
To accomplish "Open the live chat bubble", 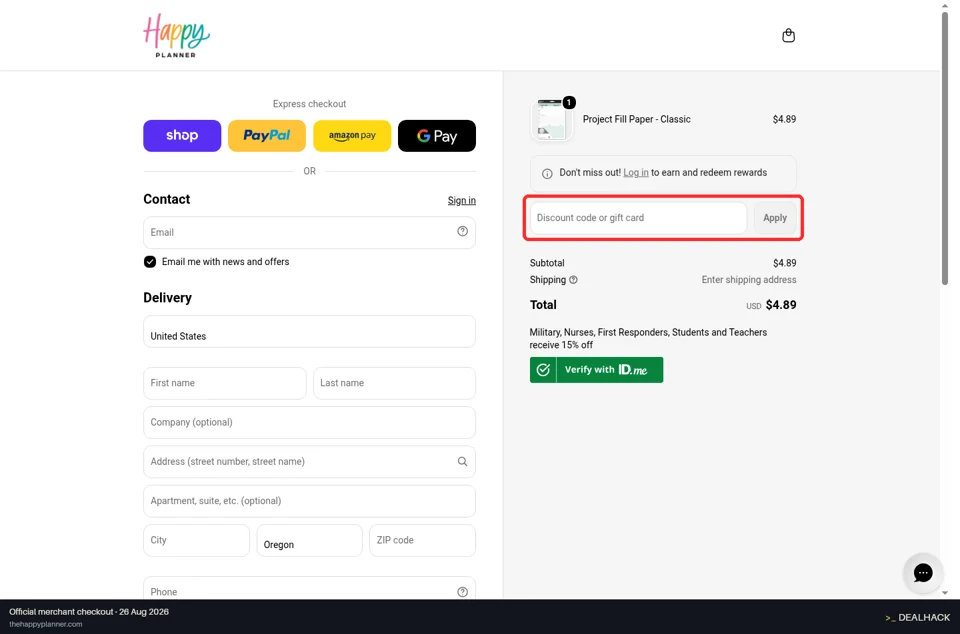I will 923,573.
